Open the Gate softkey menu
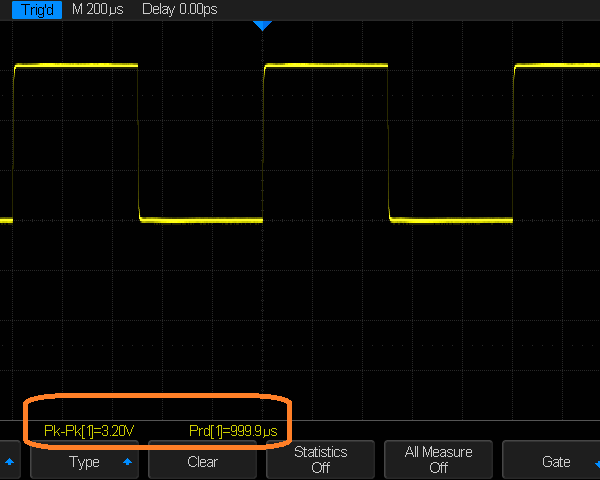This screenshot has width=600, height=480. tap(555, 462)
